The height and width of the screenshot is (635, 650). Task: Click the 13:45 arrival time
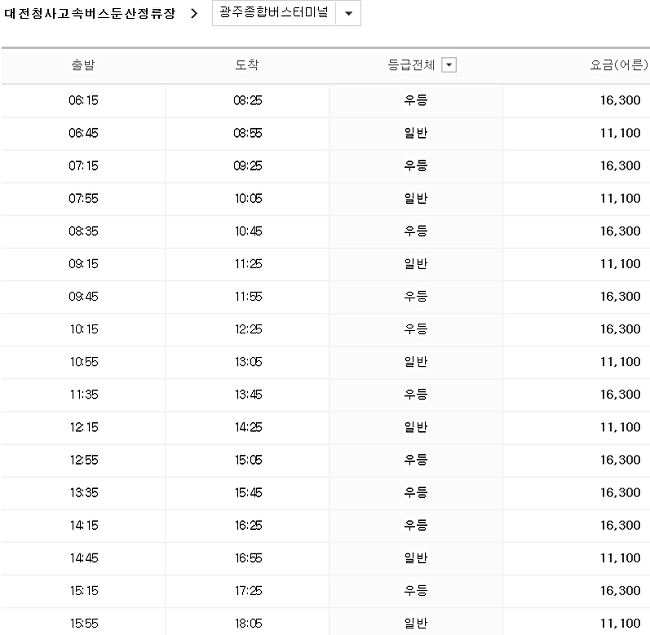coord(249,395)
